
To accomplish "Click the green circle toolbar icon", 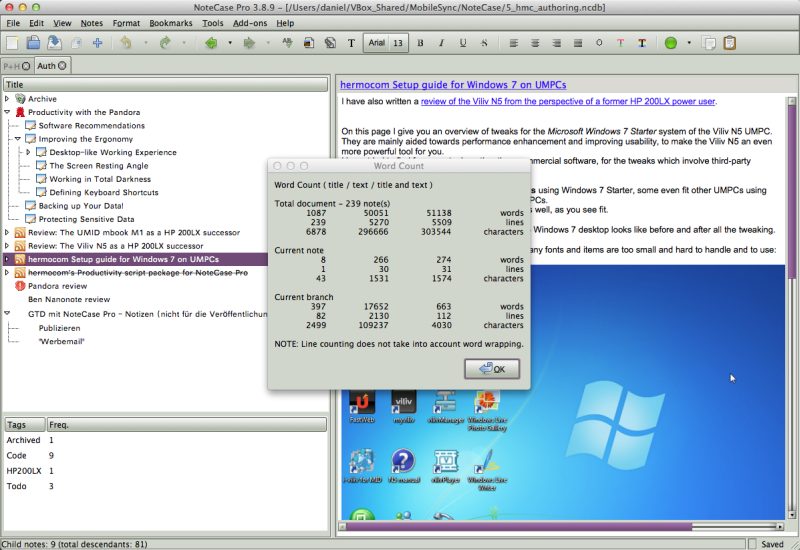I will pyautogui.click(x=671, y=43).
